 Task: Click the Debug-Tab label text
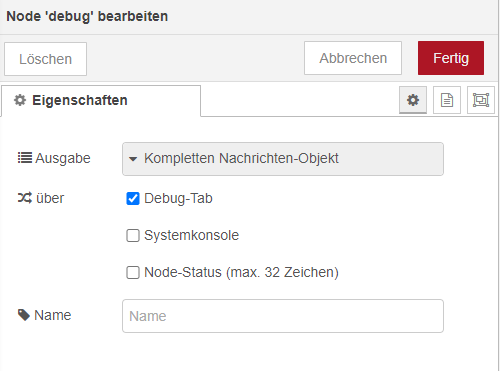178,198
